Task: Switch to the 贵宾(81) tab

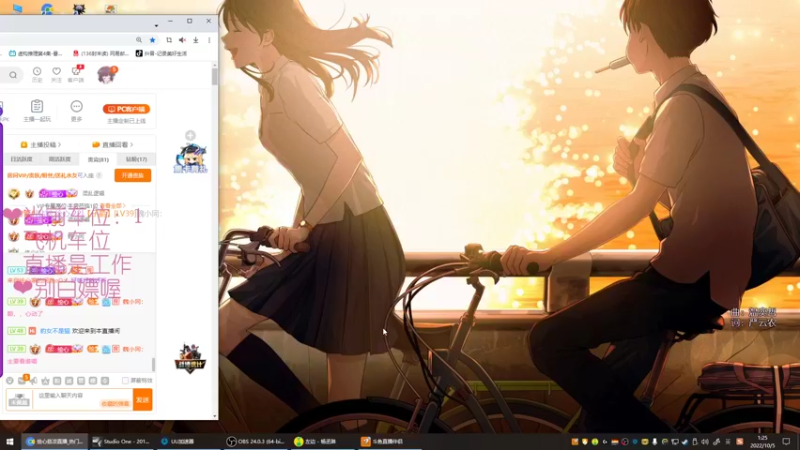Action: [x=98, y=159]
